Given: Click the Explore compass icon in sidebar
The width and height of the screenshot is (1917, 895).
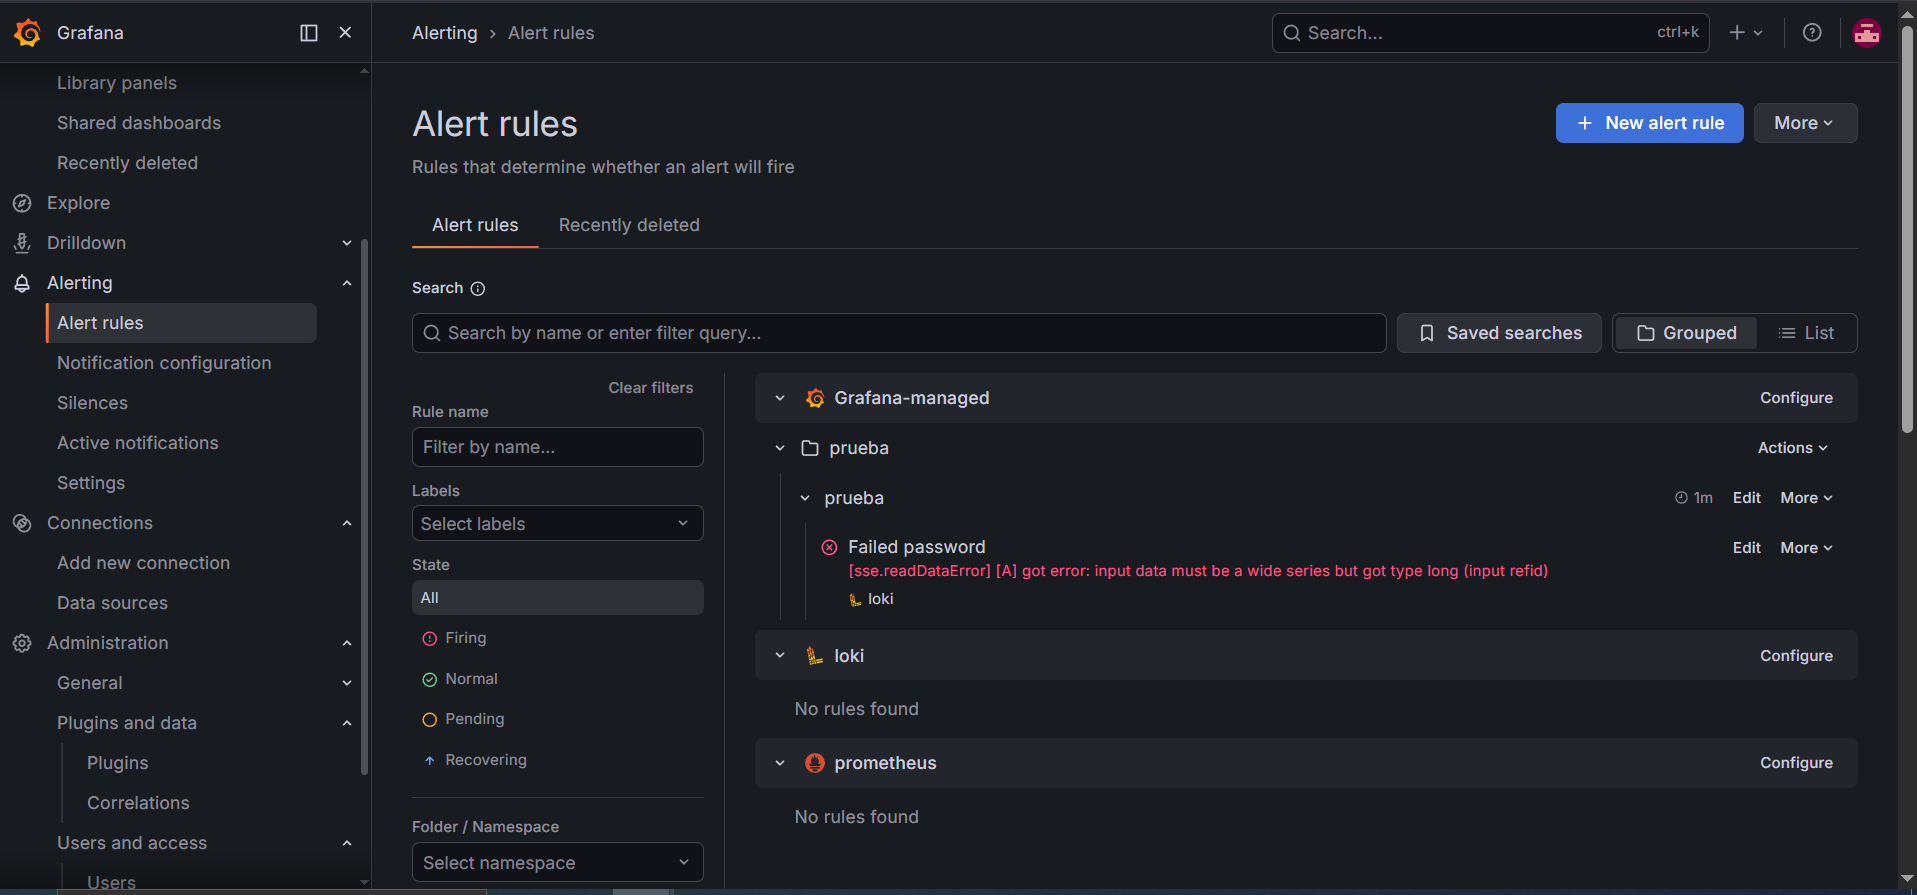Looking at the screenshot, I should (x=22, y=203).
